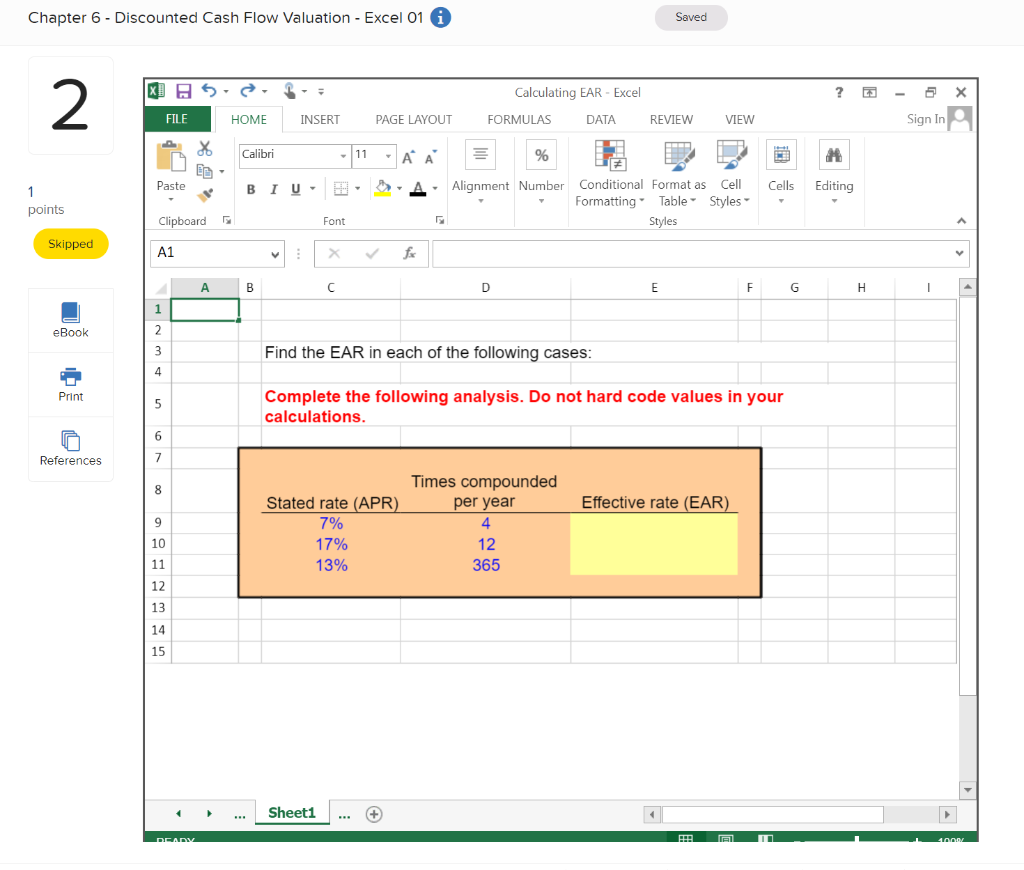Decrease font size with small A icon

click(x=430, y=157)
